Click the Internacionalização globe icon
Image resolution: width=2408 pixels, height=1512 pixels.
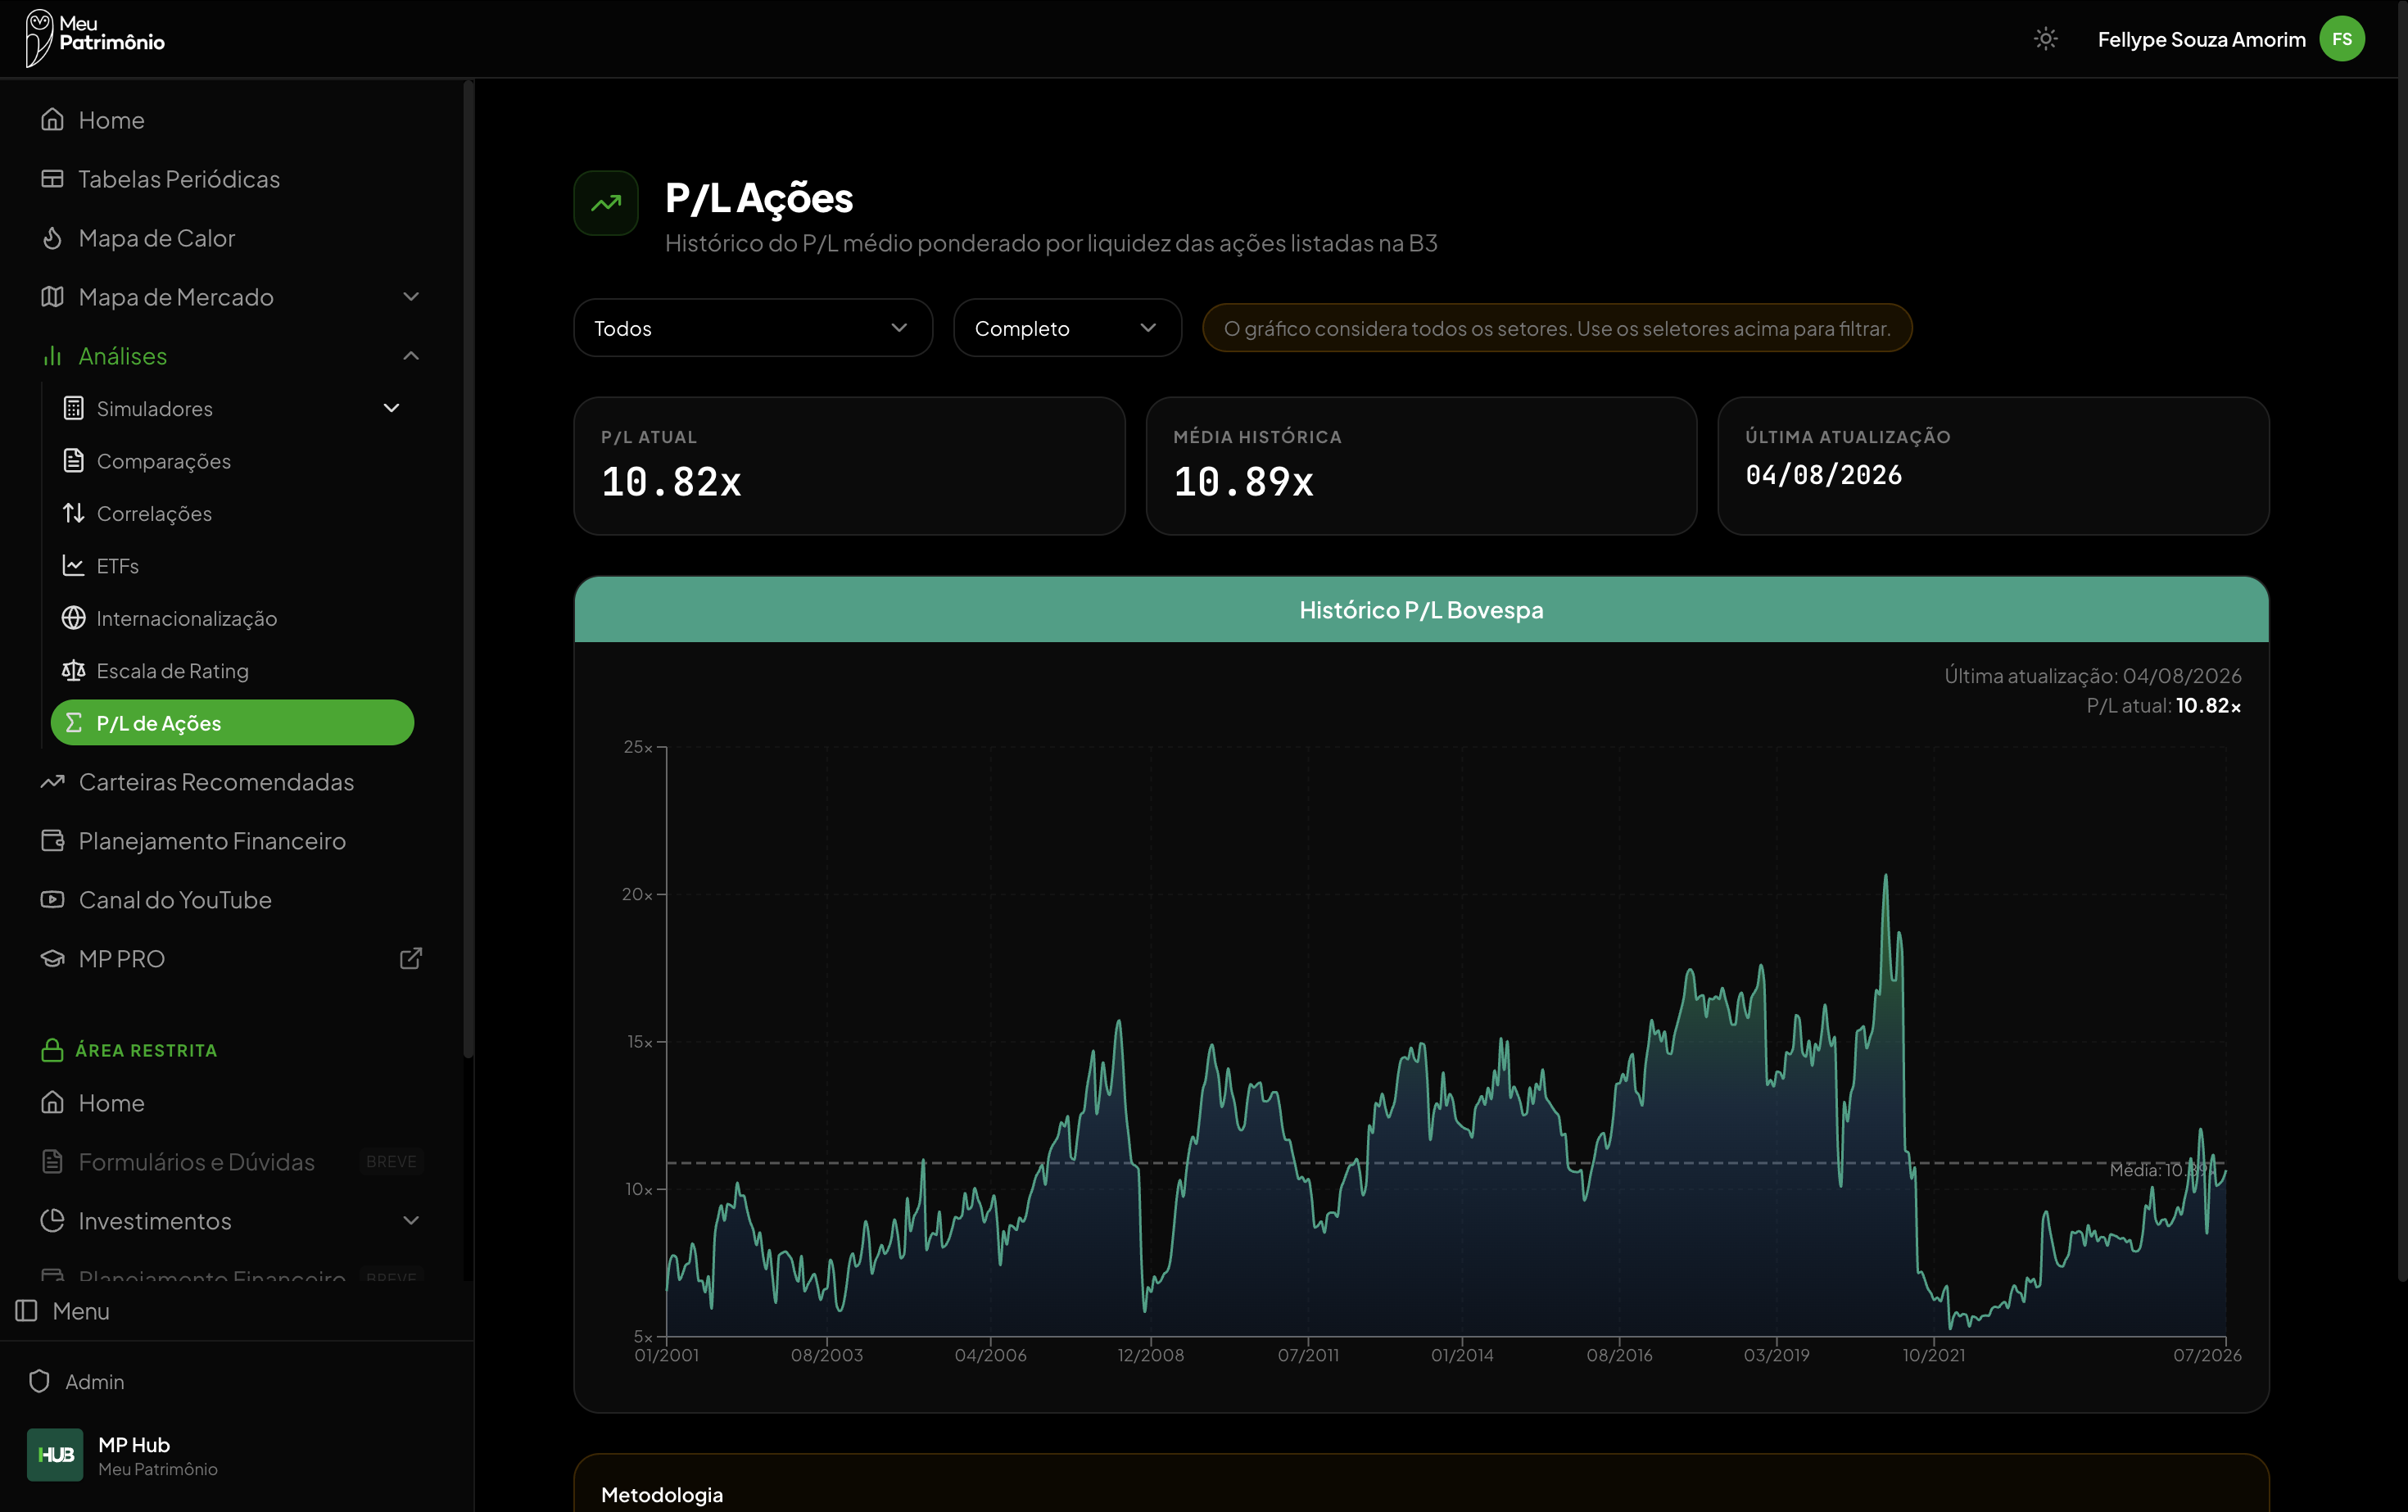tap(73, 618)
